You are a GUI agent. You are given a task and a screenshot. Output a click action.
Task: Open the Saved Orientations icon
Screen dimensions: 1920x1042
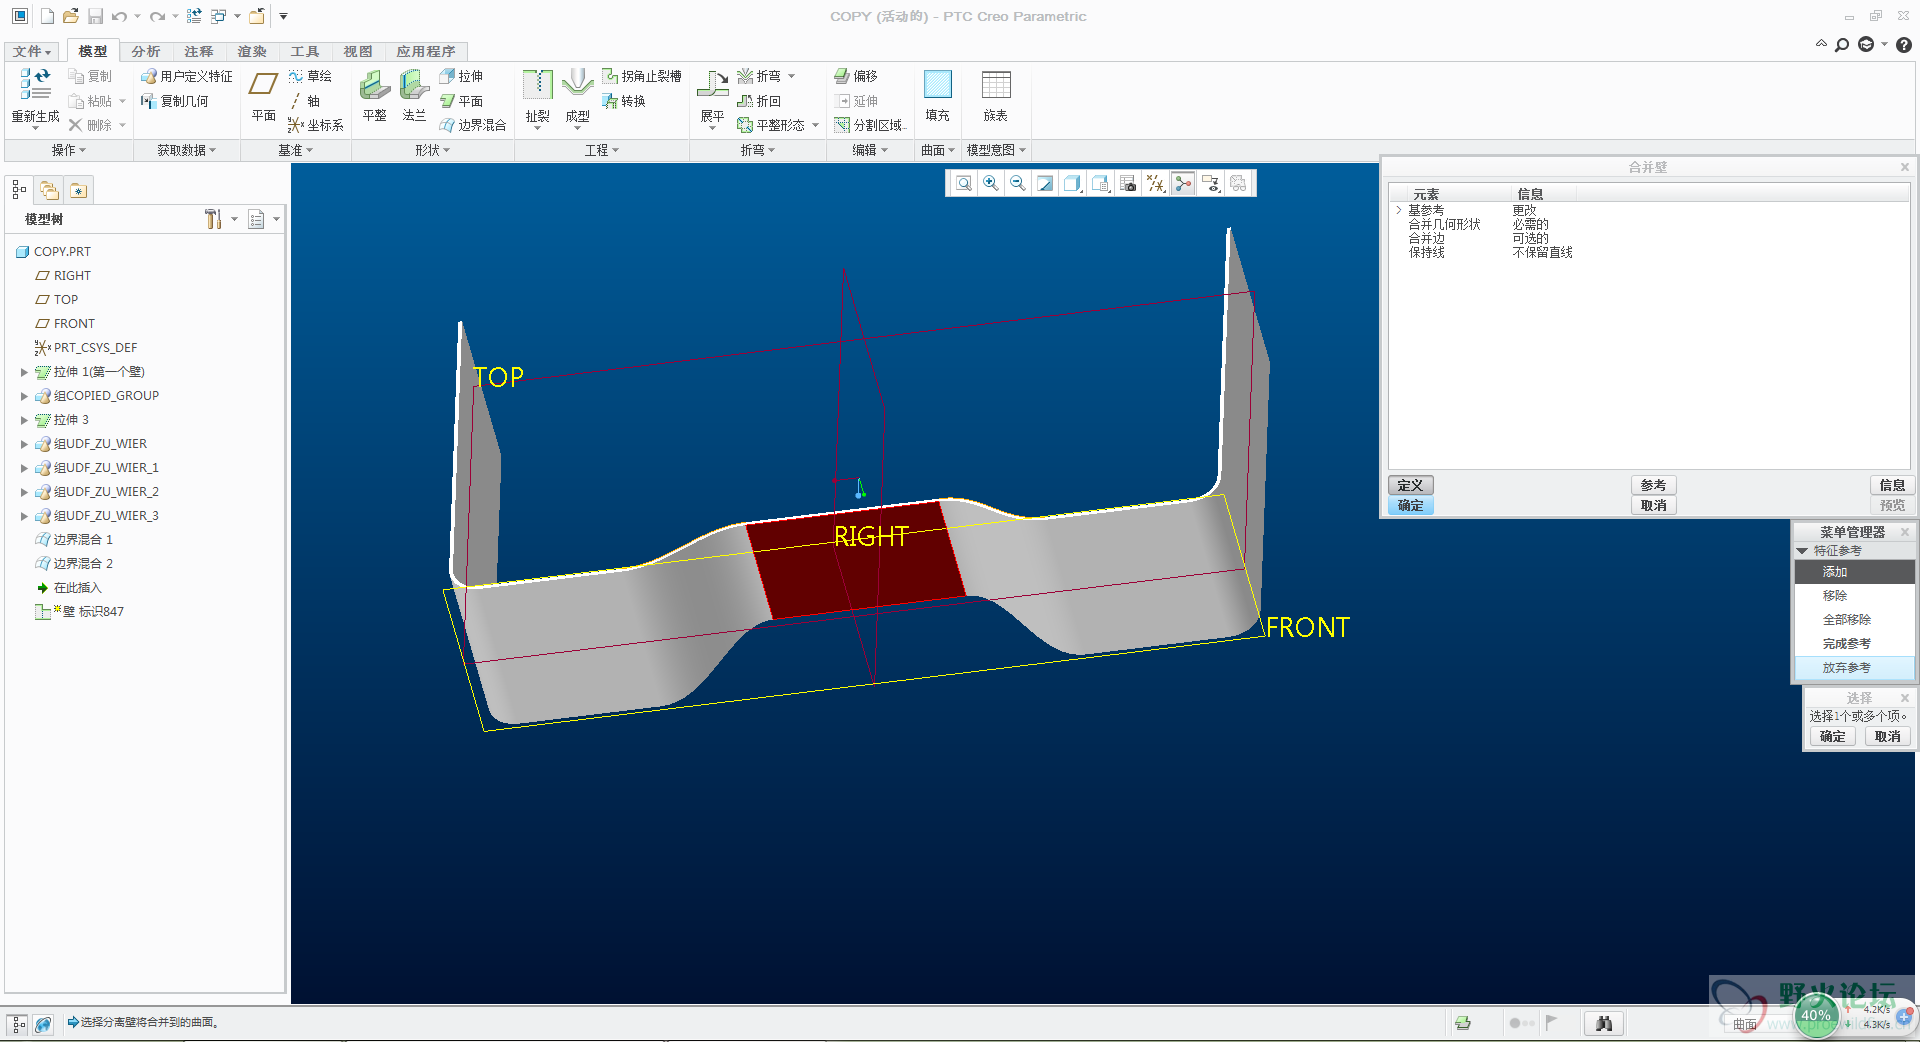pos(1100,184)
